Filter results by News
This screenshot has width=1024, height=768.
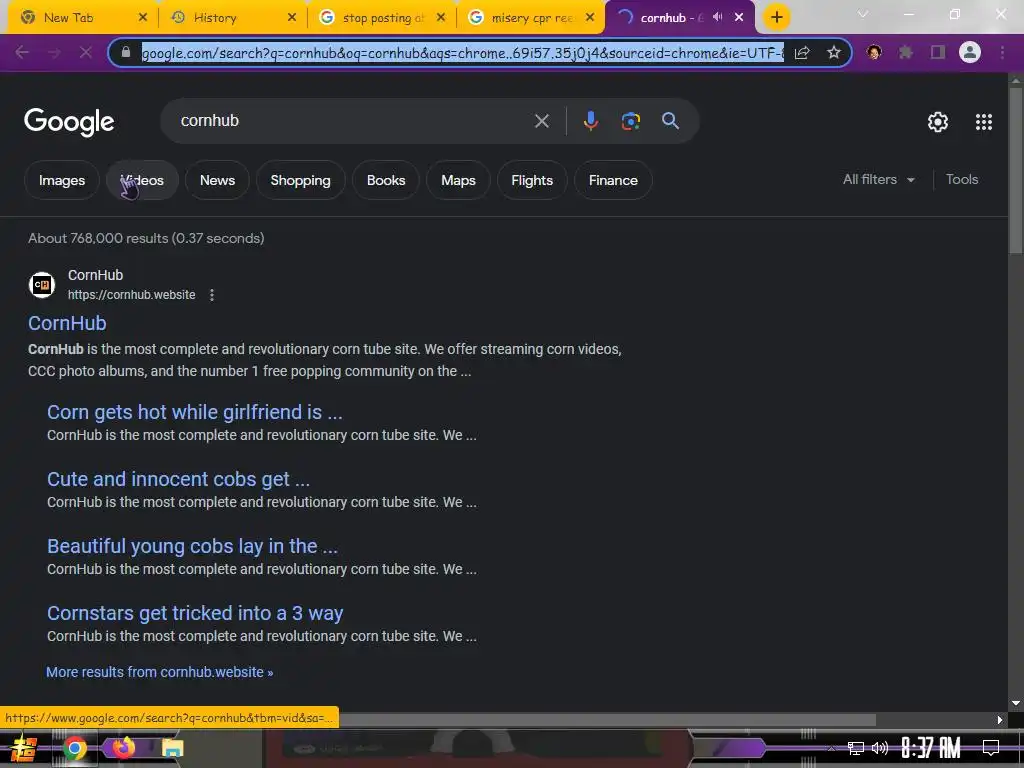[x=217, y=180]
